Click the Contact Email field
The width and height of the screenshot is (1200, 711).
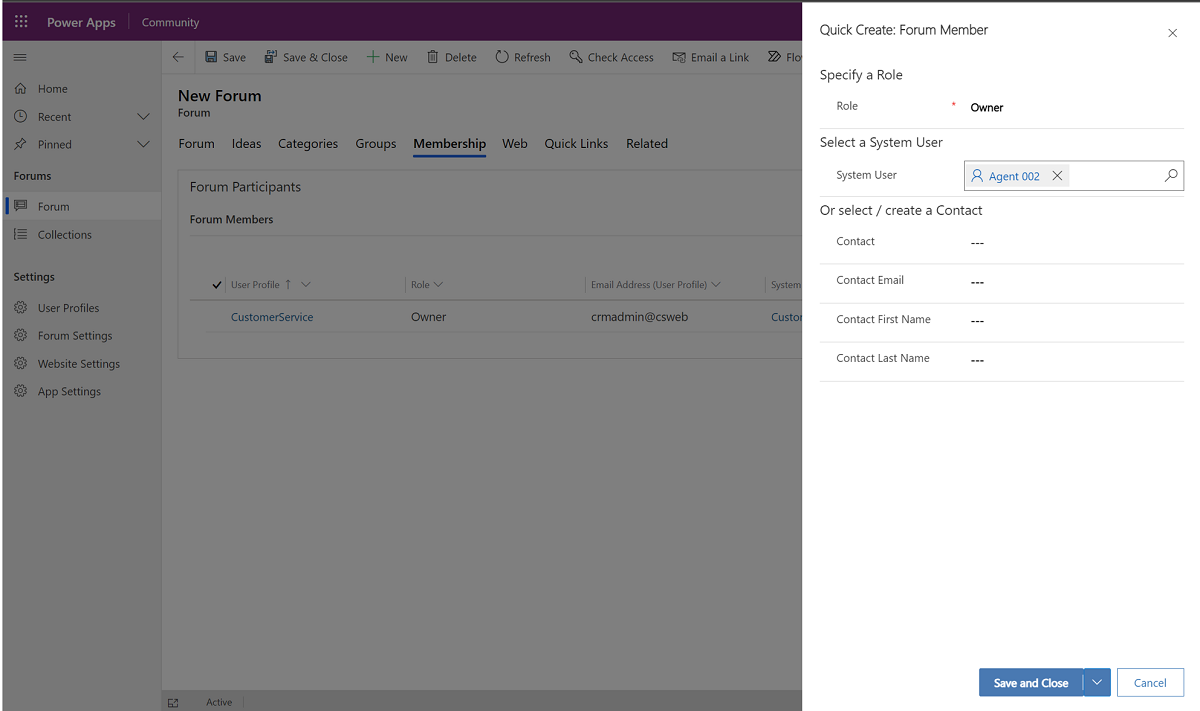(x=1075, y=282)
